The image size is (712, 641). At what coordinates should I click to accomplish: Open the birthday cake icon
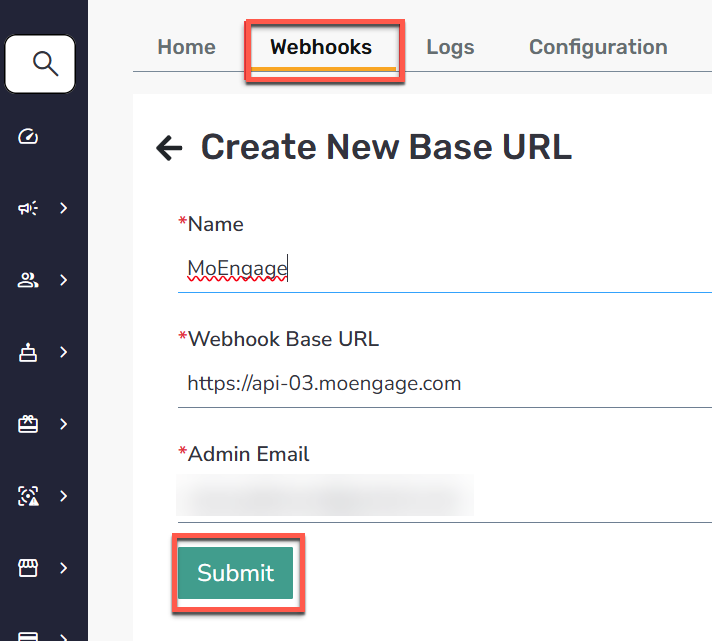point(28,352)
